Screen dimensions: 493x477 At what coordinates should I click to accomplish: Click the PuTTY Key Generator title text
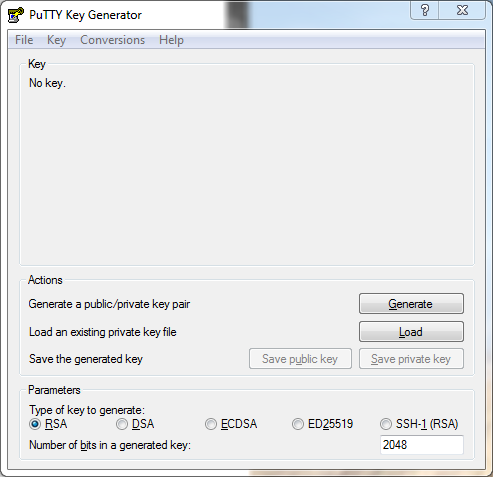pos(85,15)
